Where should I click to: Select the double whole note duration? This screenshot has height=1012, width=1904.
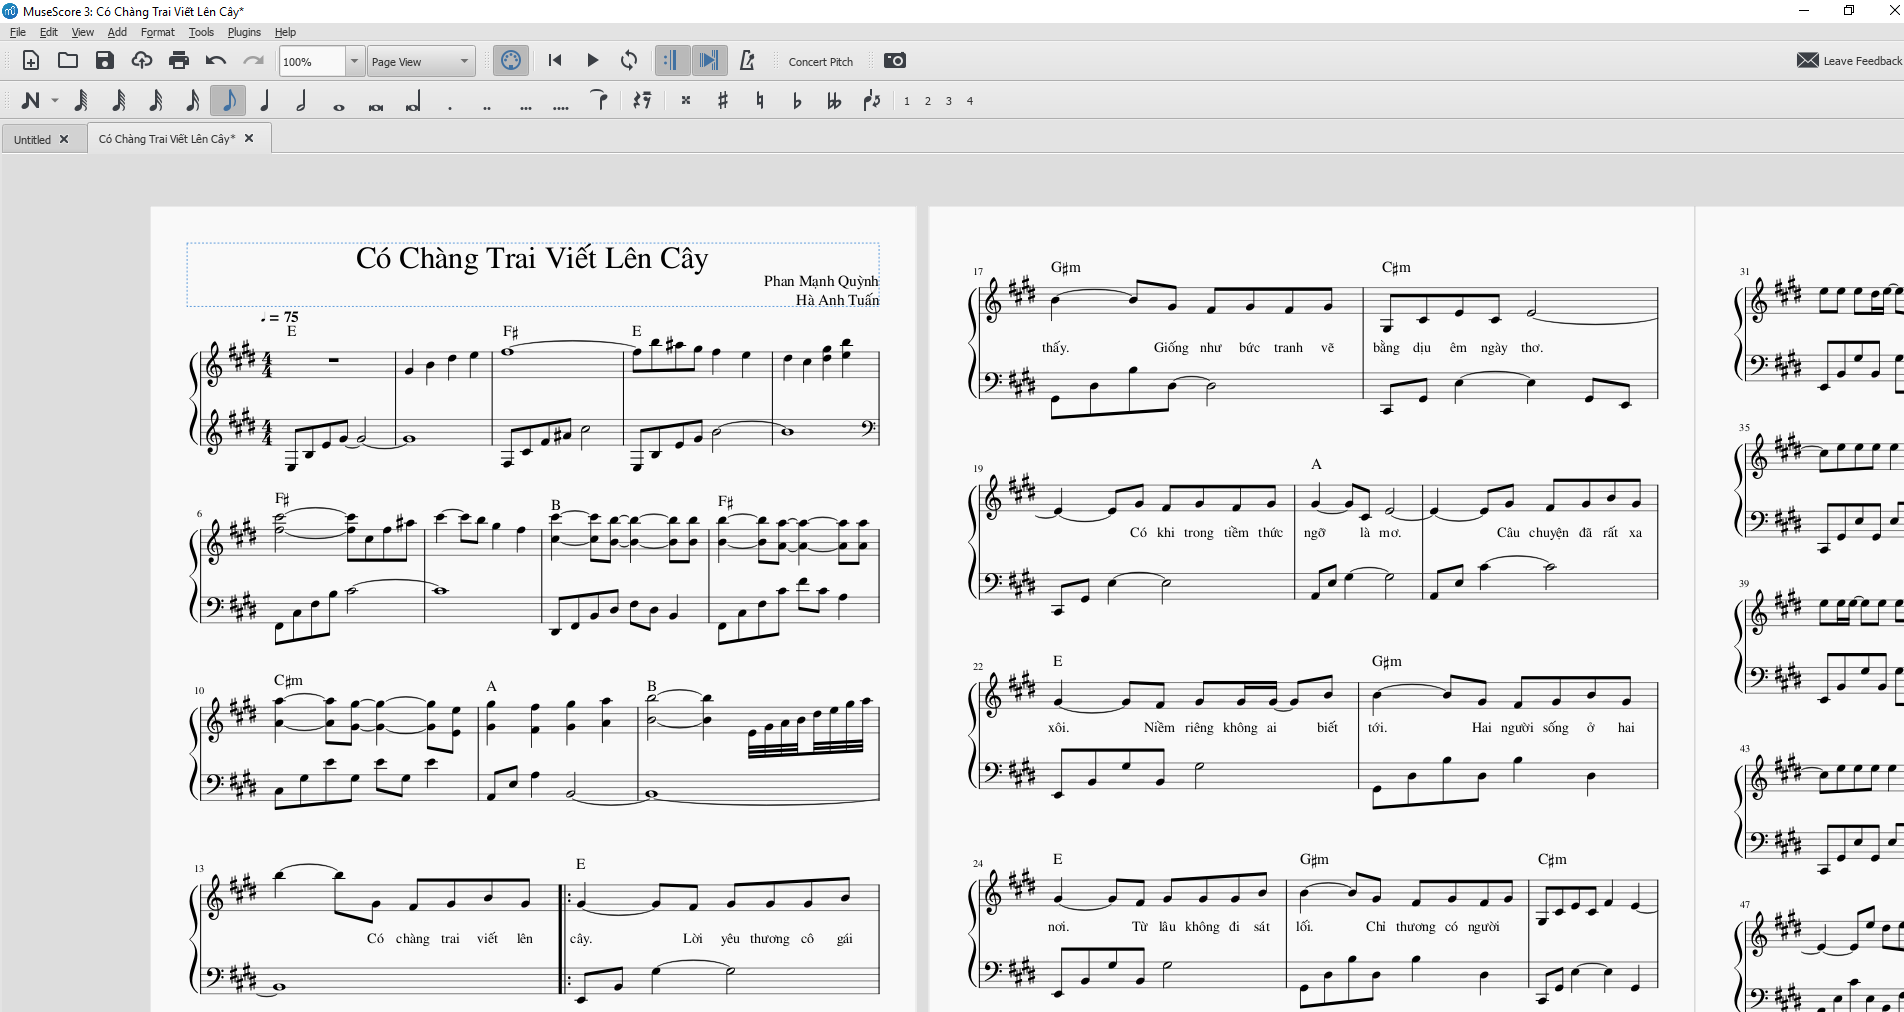(x=376, y=105)
